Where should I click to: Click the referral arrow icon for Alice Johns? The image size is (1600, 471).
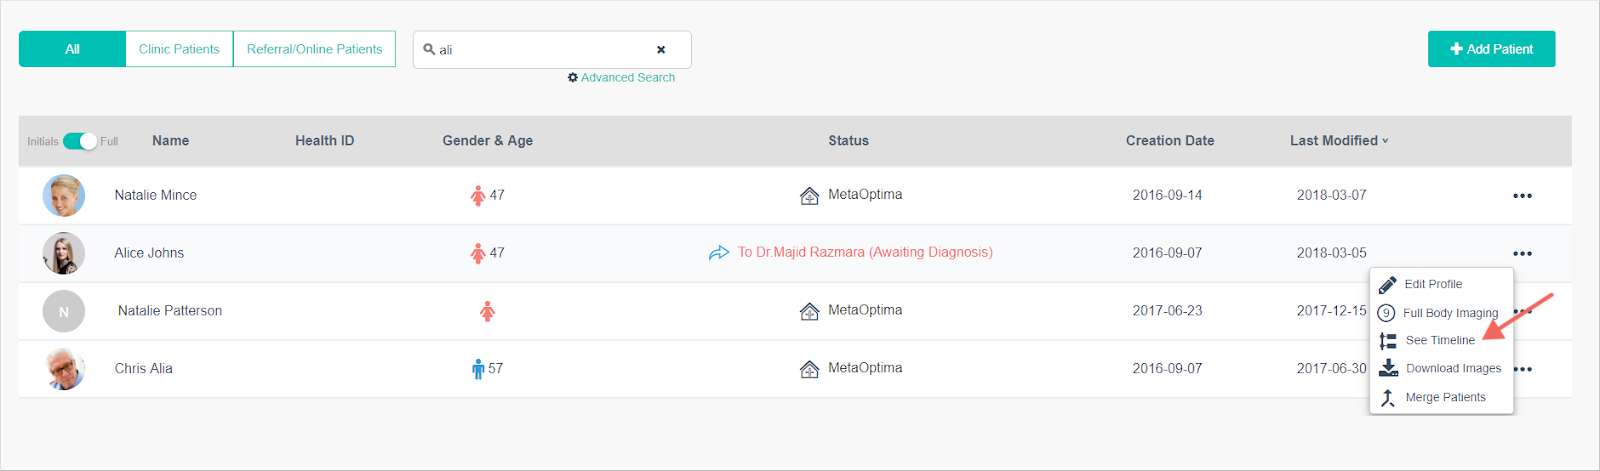pyautogui.click(x=719, y=253)
